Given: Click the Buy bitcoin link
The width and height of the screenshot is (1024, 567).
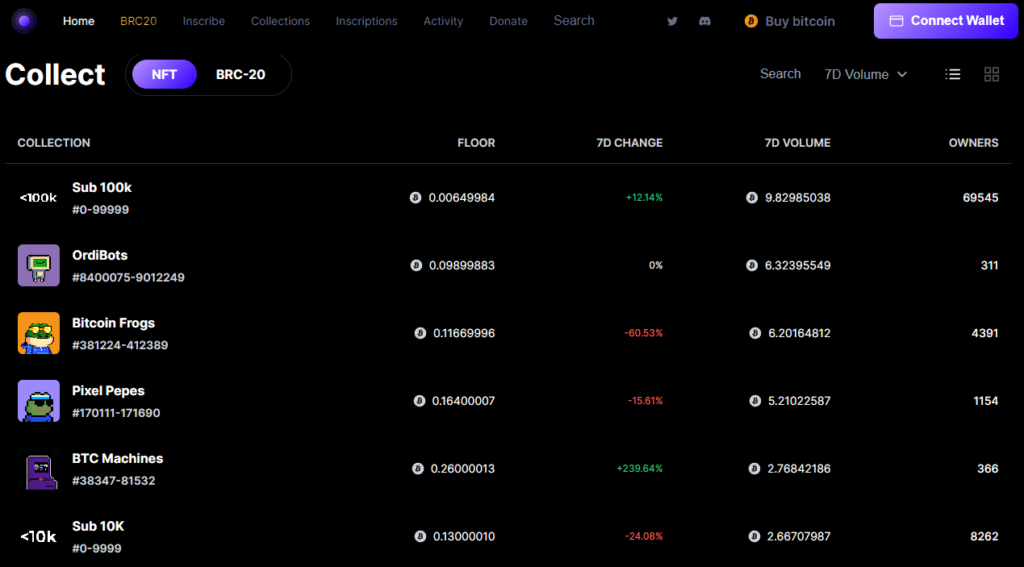Looking at the screenshot, I should (790, 21).
